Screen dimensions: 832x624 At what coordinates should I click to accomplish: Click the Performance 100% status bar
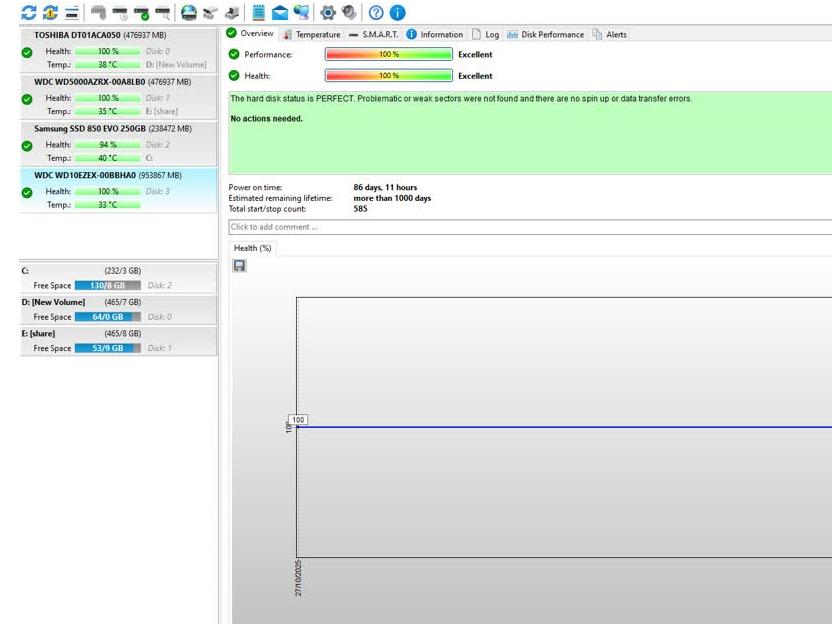tap(388, 55)
